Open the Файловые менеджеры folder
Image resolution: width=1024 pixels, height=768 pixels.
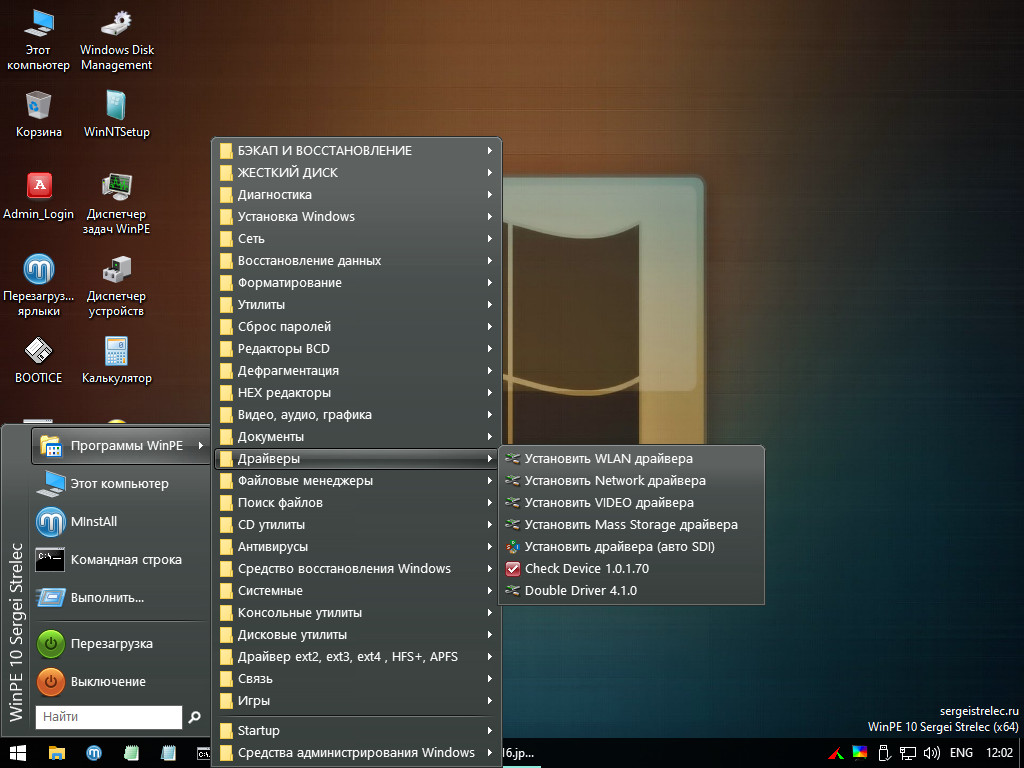(x=357, y=481)
